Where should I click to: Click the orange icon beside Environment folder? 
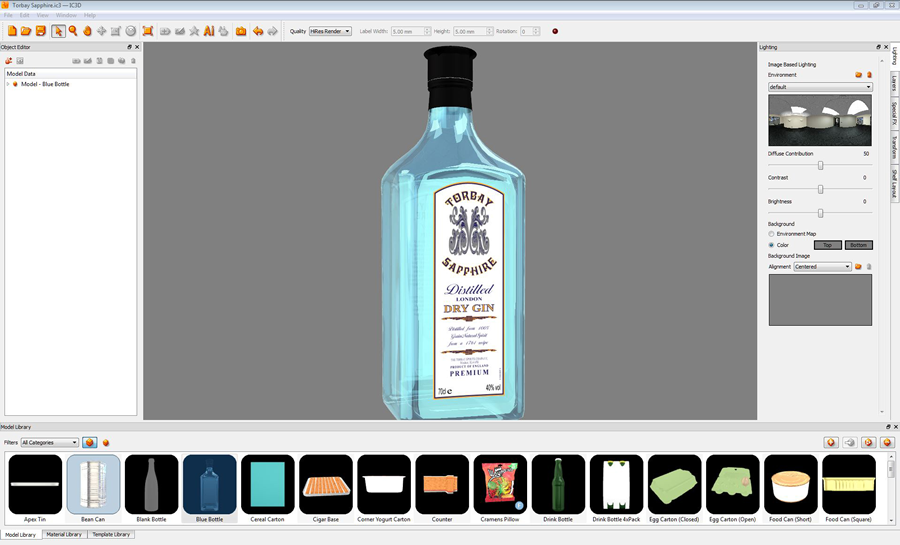coord(869,75)
